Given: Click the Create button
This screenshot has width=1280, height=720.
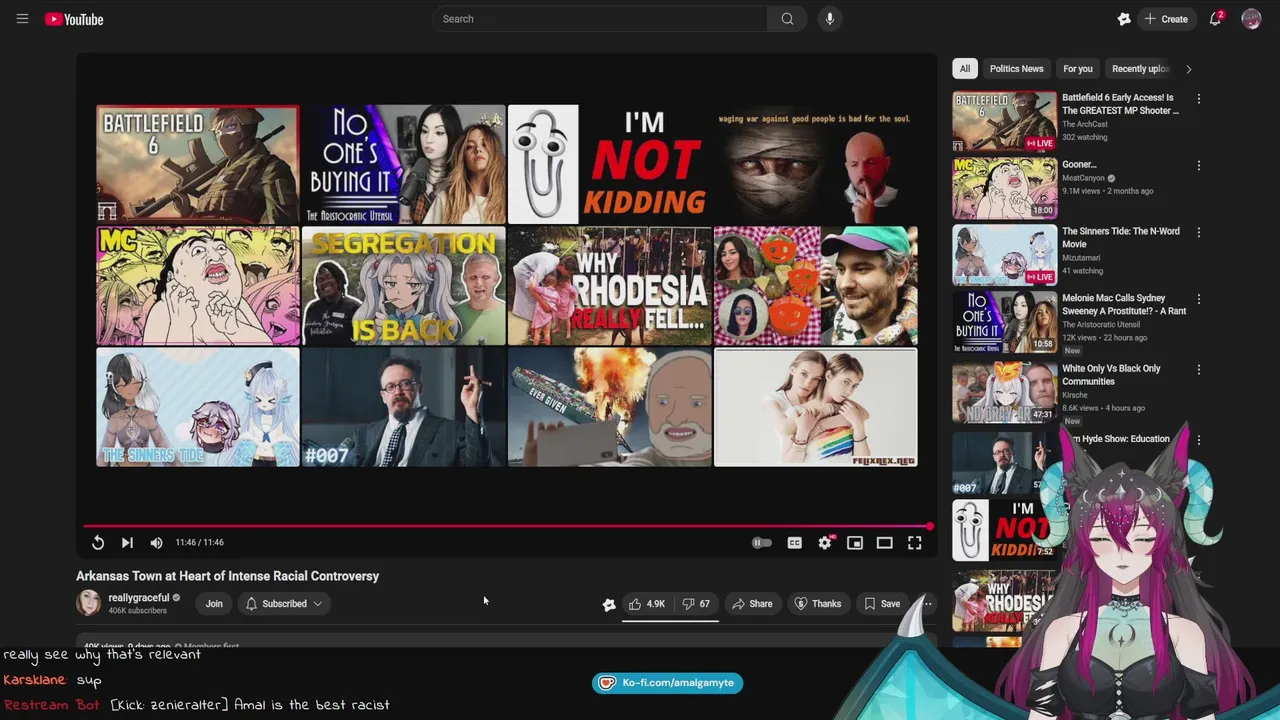Looking at the screenshot, I should (1166, 19).
